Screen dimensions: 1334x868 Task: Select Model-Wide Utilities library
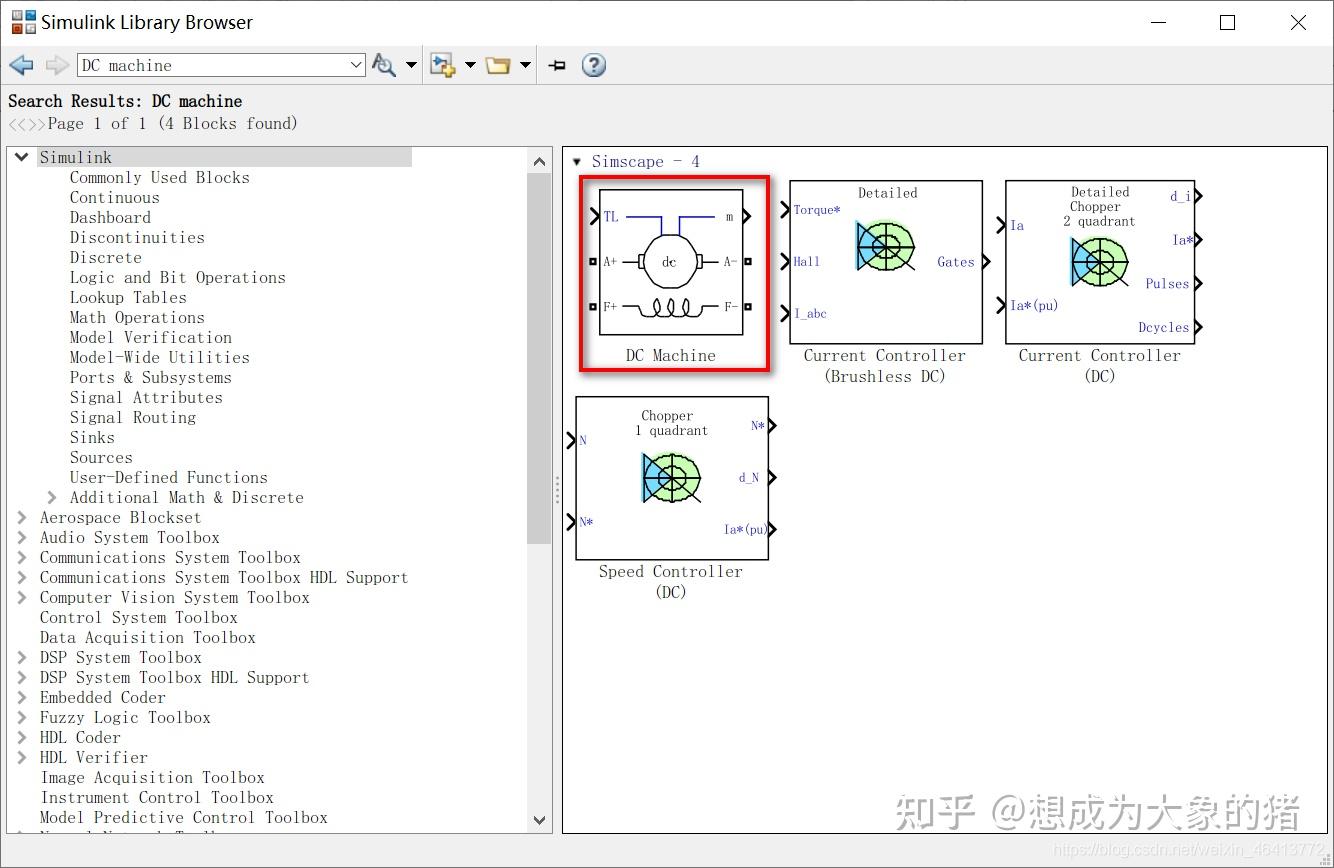(x=159, y=357)
